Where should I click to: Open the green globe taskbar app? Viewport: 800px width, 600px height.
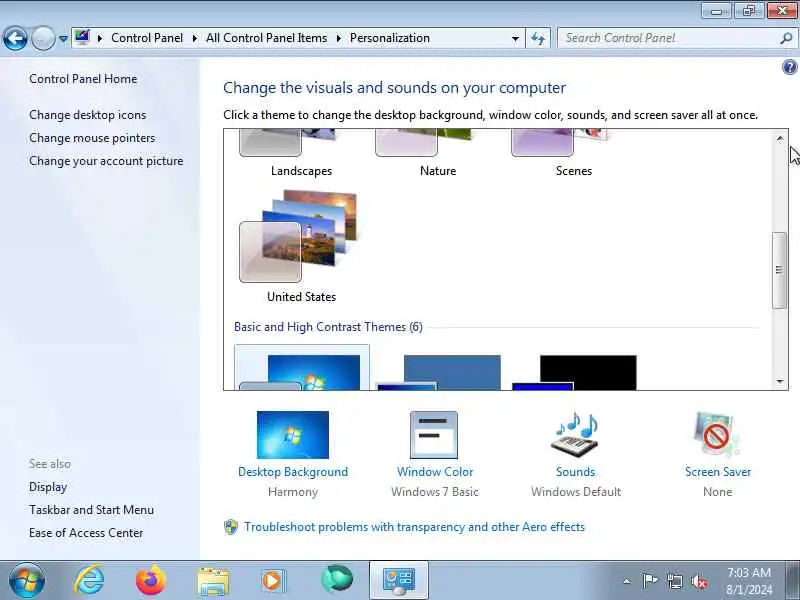click(337, 580)
